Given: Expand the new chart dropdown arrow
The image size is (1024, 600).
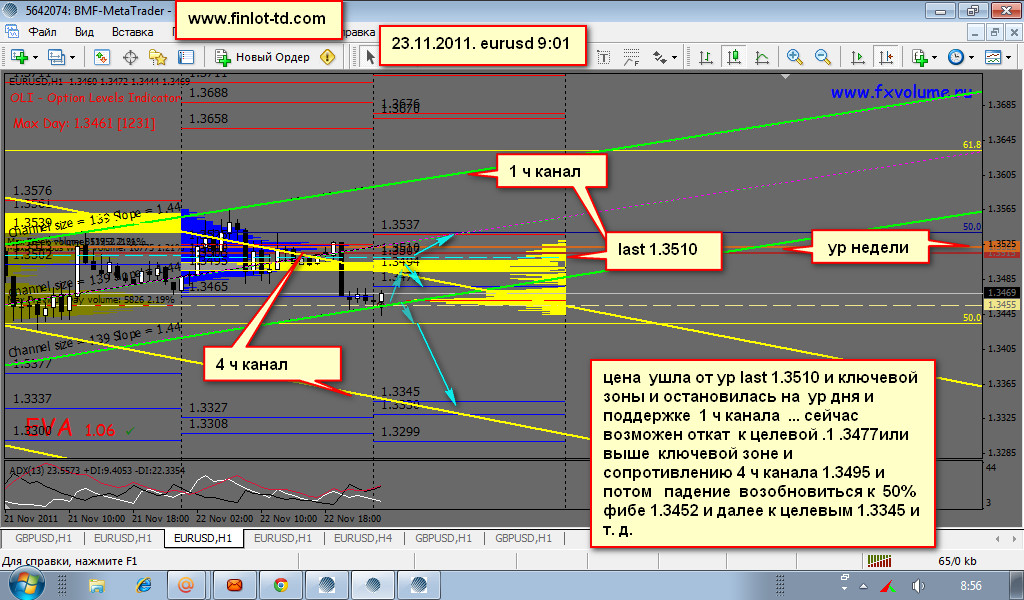Looking at the screenshot, I should point(35,57).
